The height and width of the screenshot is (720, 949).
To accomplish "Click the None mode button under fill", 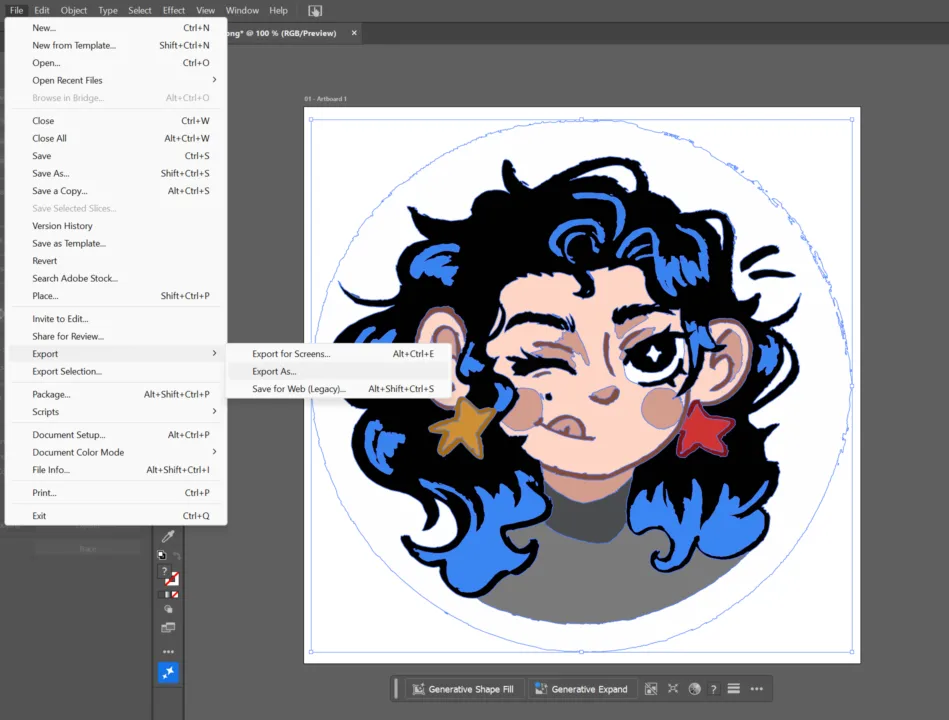I will [175, 595].
